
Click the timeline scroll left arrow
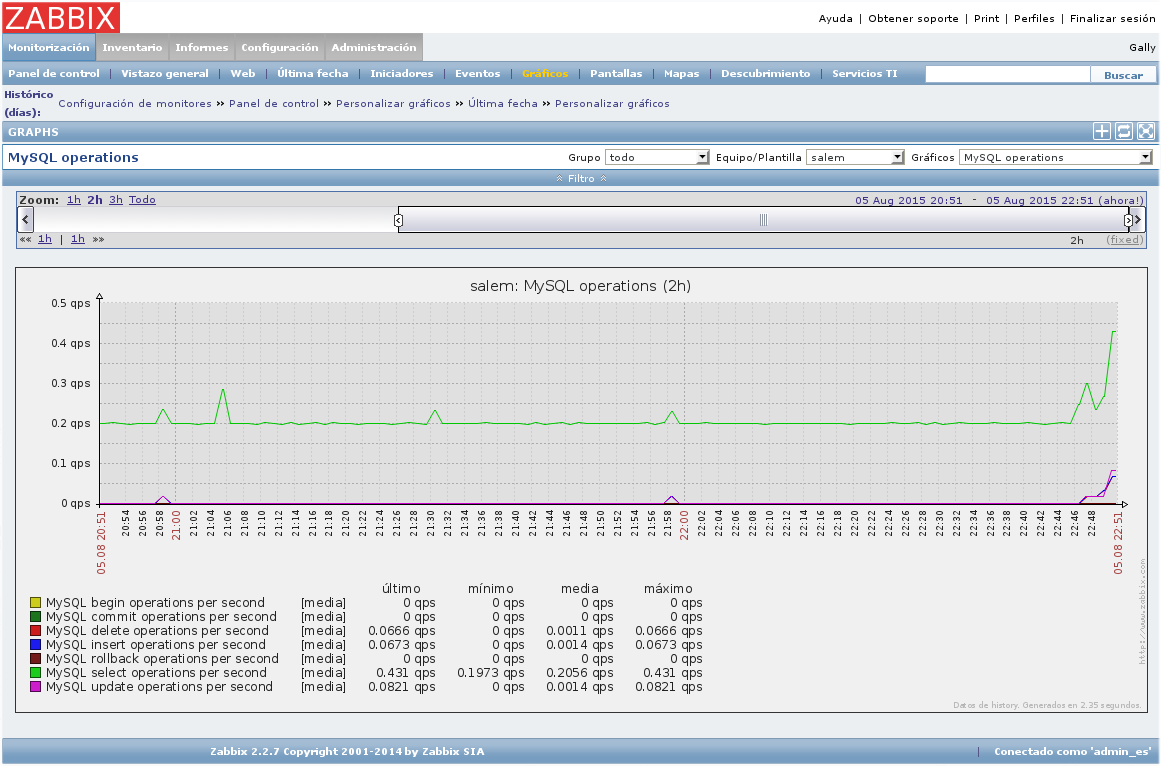point(26,220)
